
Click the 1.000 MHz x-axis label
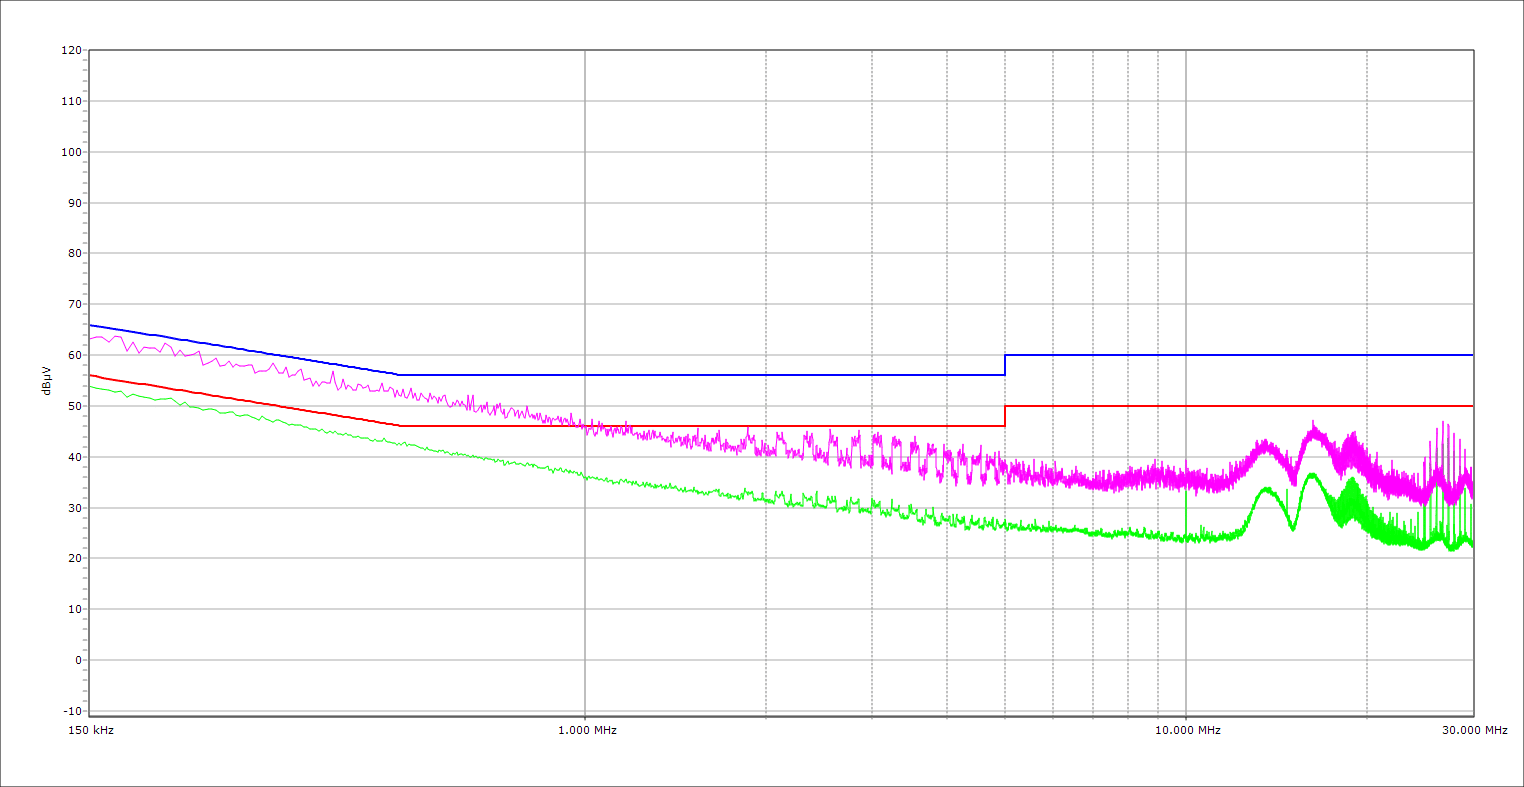coord(587,731)
